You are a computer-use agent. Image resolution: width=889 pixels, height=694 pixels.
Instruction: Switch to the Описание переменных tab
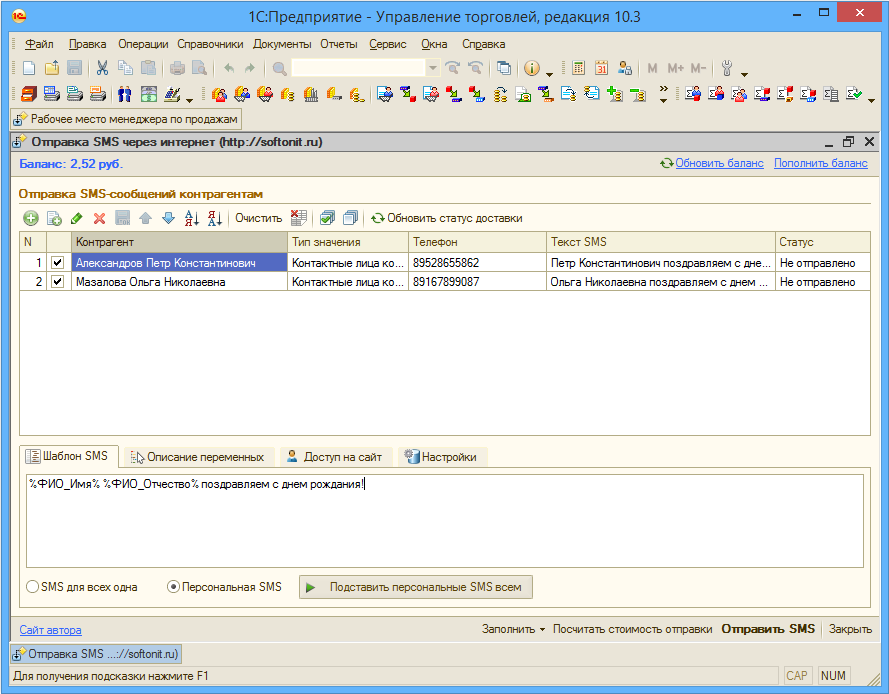click(x=199, y=456)
